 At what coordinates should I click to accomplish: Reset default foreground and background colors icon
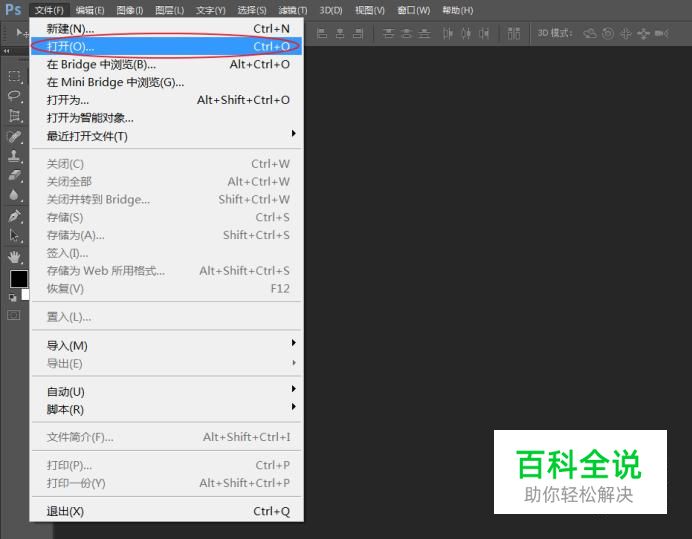[x=12, y=298]
